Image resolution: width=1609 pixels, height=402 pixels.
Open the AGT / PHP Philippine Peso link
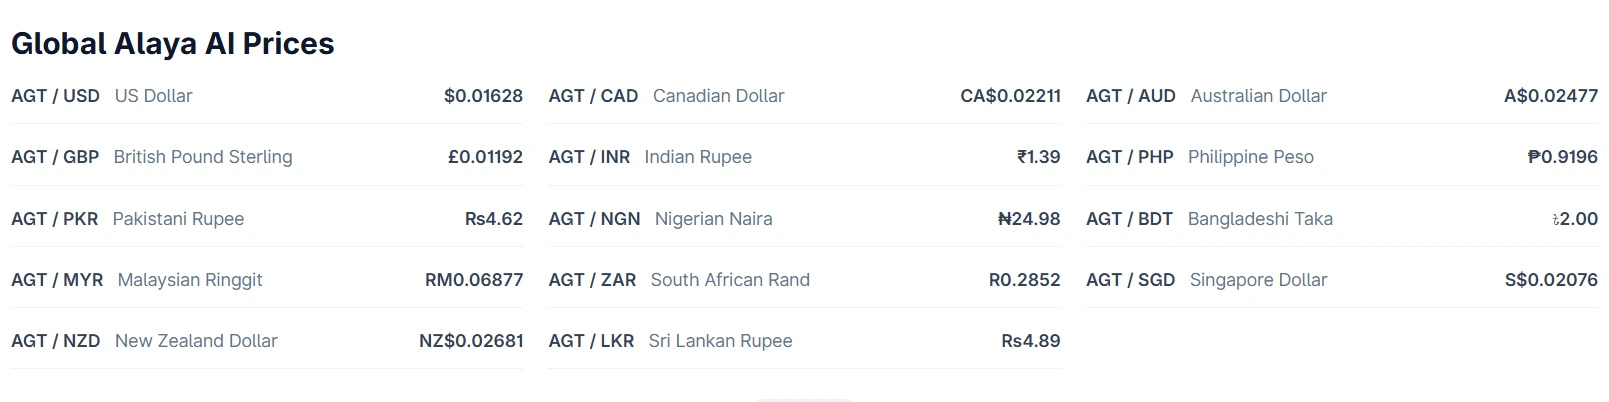1342,157
